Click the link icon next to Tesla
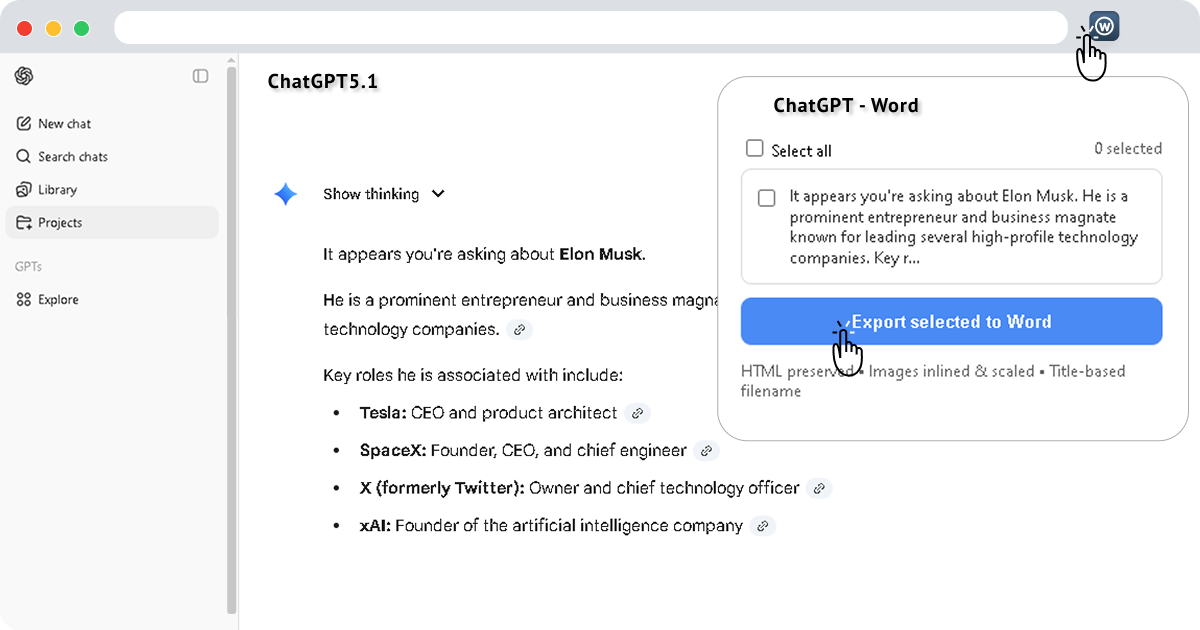This screenshot has height=630, width=1200. 637,412
